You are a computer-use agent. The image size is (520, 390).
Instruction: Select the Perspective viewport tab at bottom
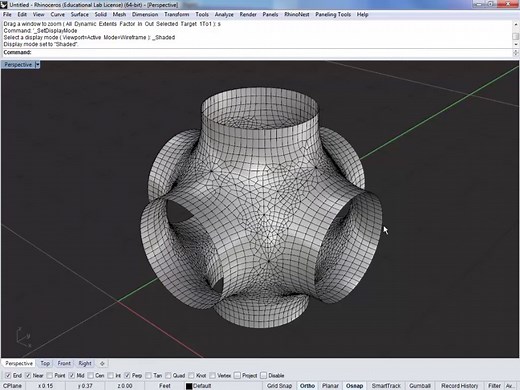click(x=19, y=363)
